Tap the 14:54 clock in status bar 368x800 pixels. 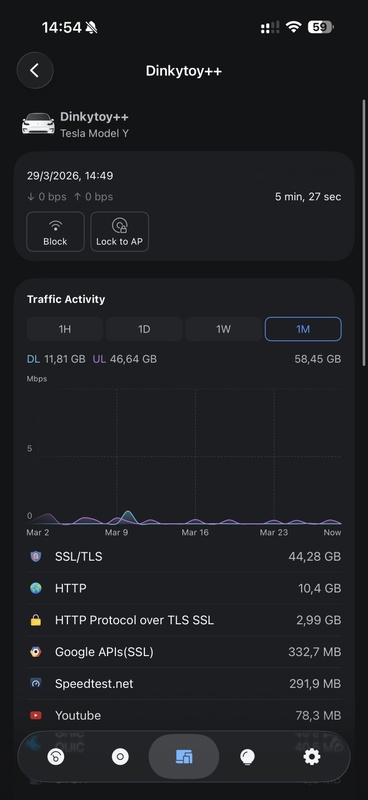(x=62, y=28)
